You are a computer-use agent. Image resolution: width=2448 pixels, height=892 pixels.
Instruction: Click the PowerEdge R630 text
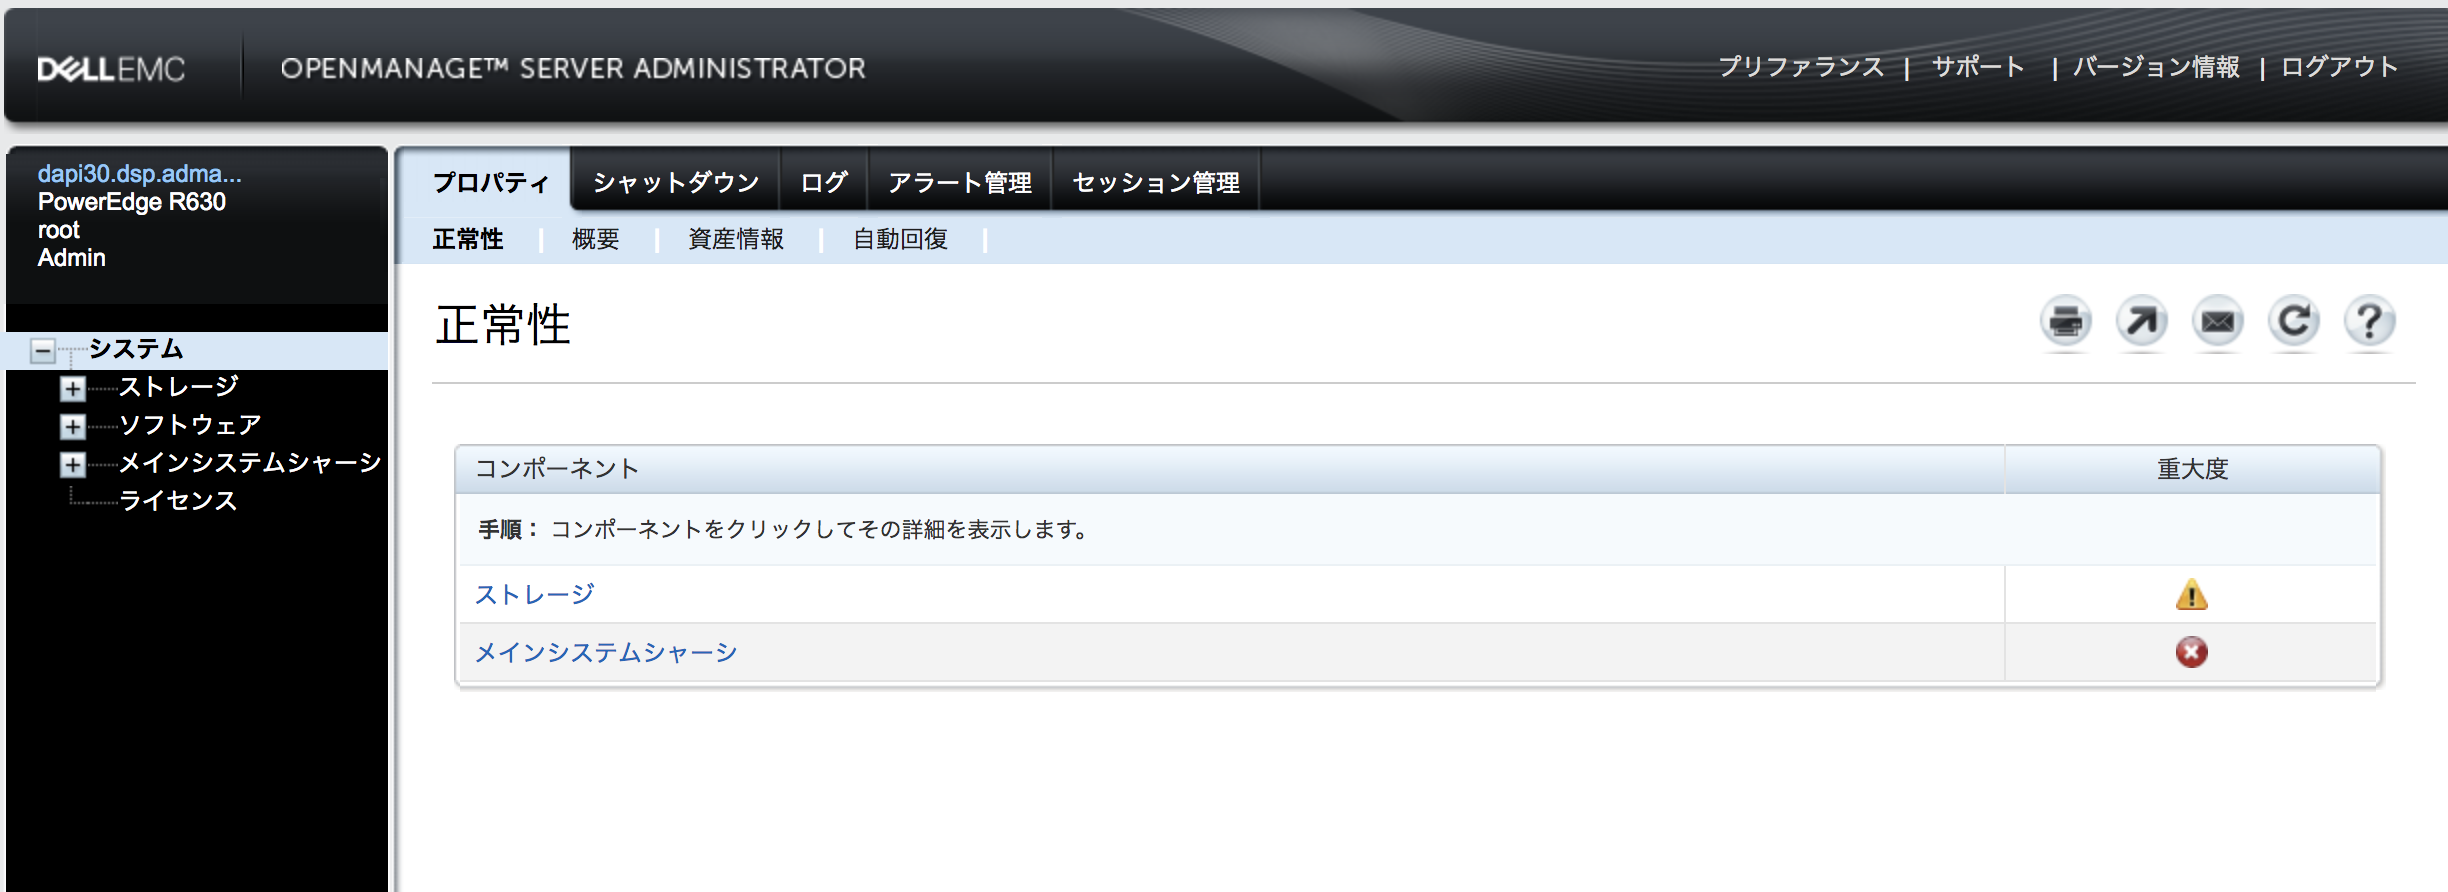tap(132, 201)
